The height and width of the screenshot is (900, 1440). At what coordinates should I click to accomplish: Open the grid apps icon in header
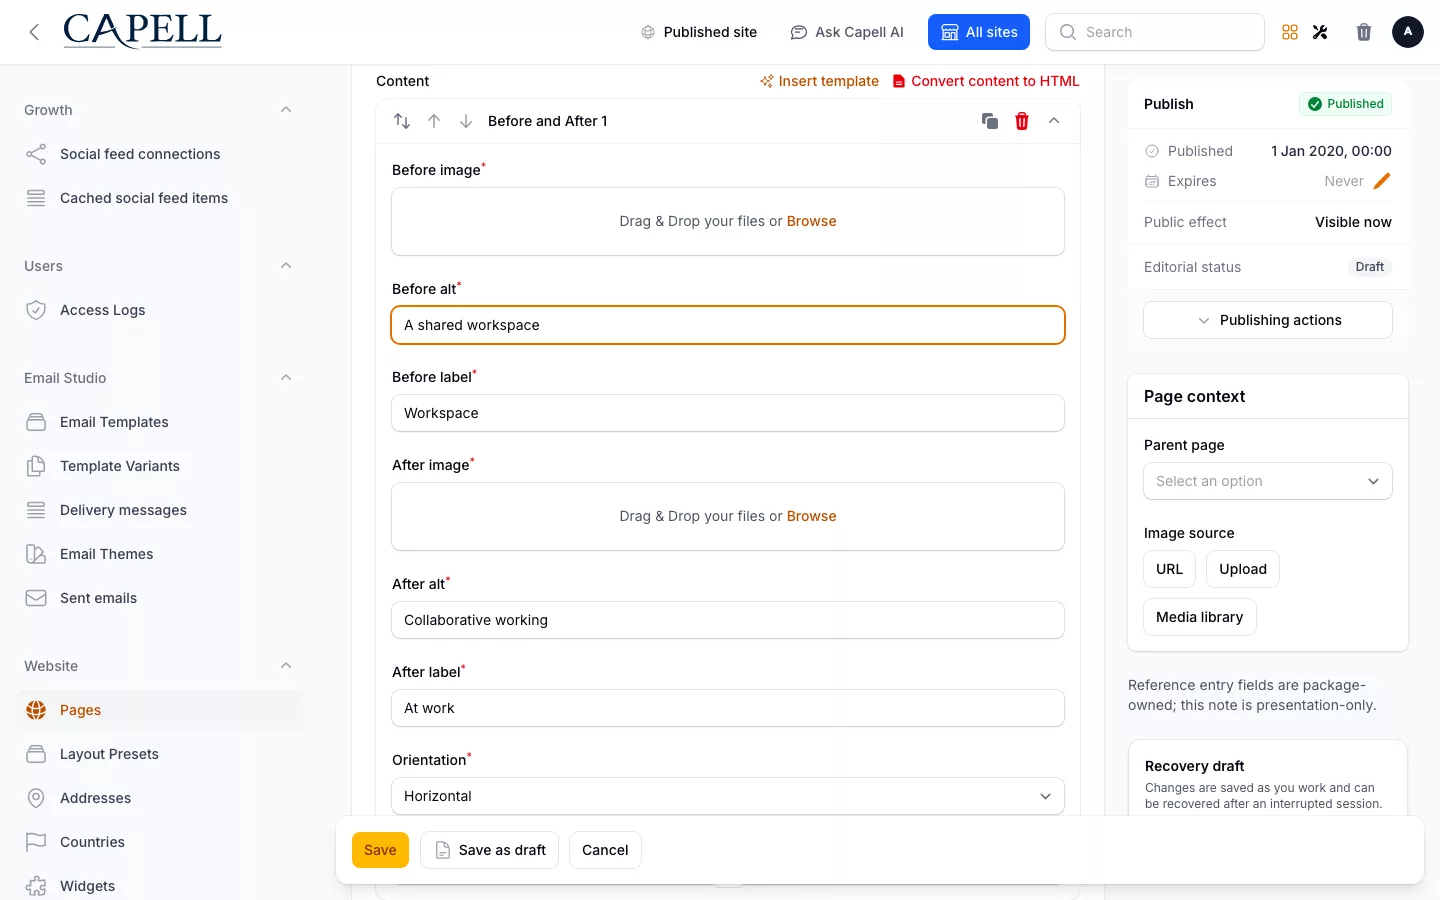click(x=1290, y=32)
